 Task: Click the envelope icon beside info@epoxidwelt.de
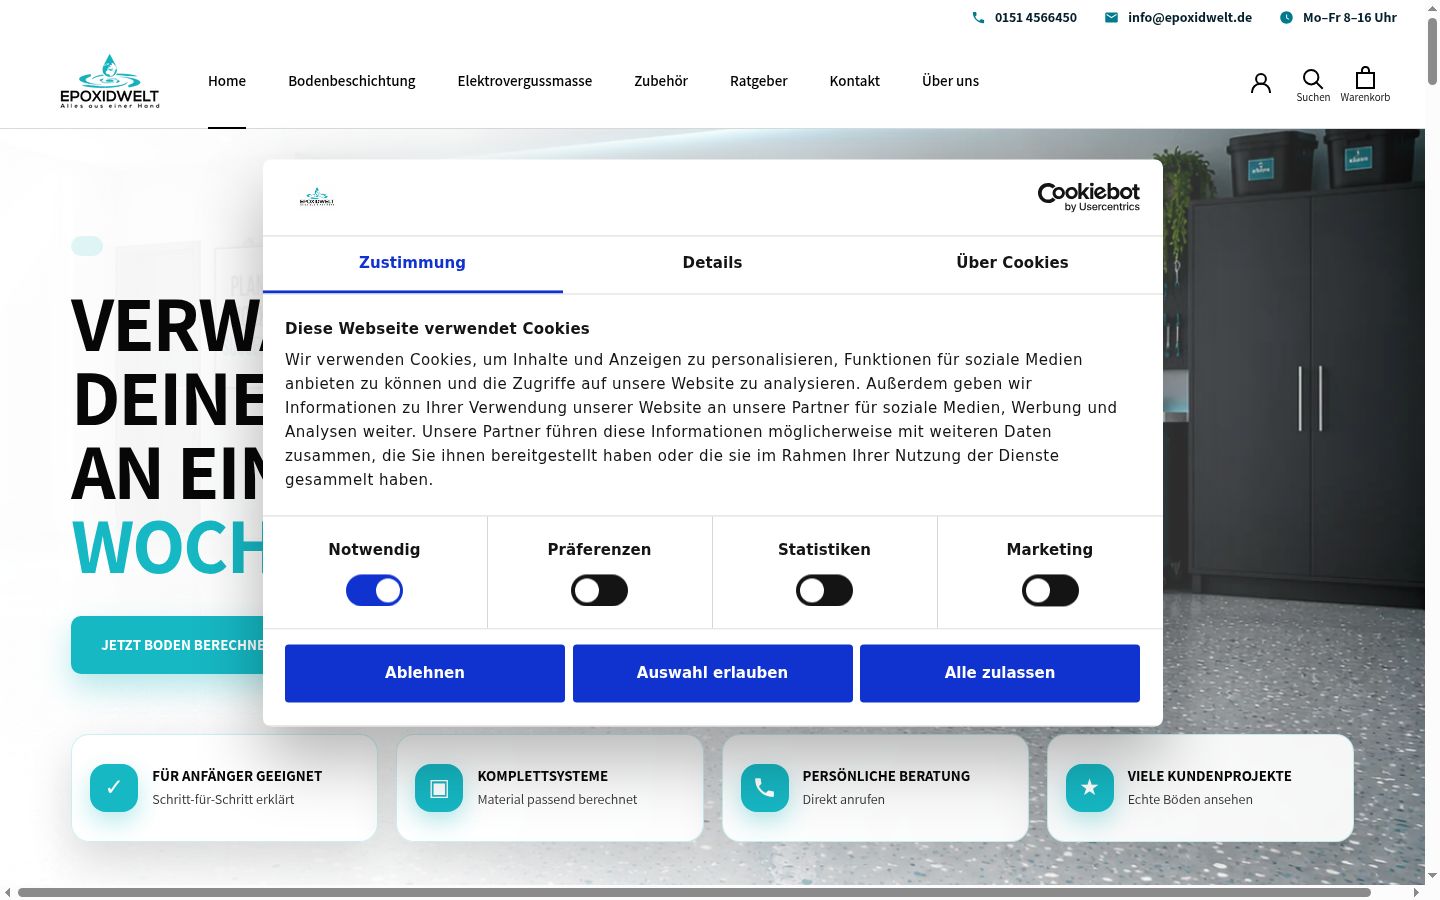click(1111, 17)
